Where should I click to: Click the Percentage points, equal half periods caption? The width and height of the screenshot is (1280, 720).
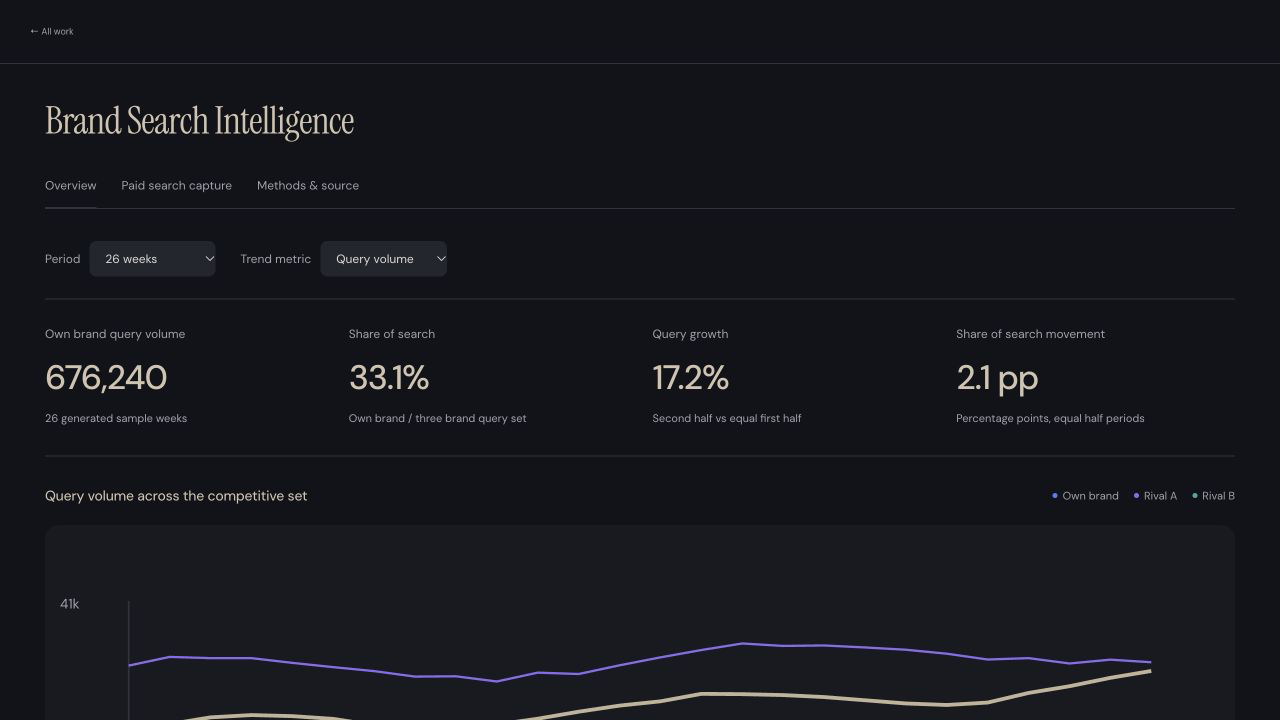1050,418
